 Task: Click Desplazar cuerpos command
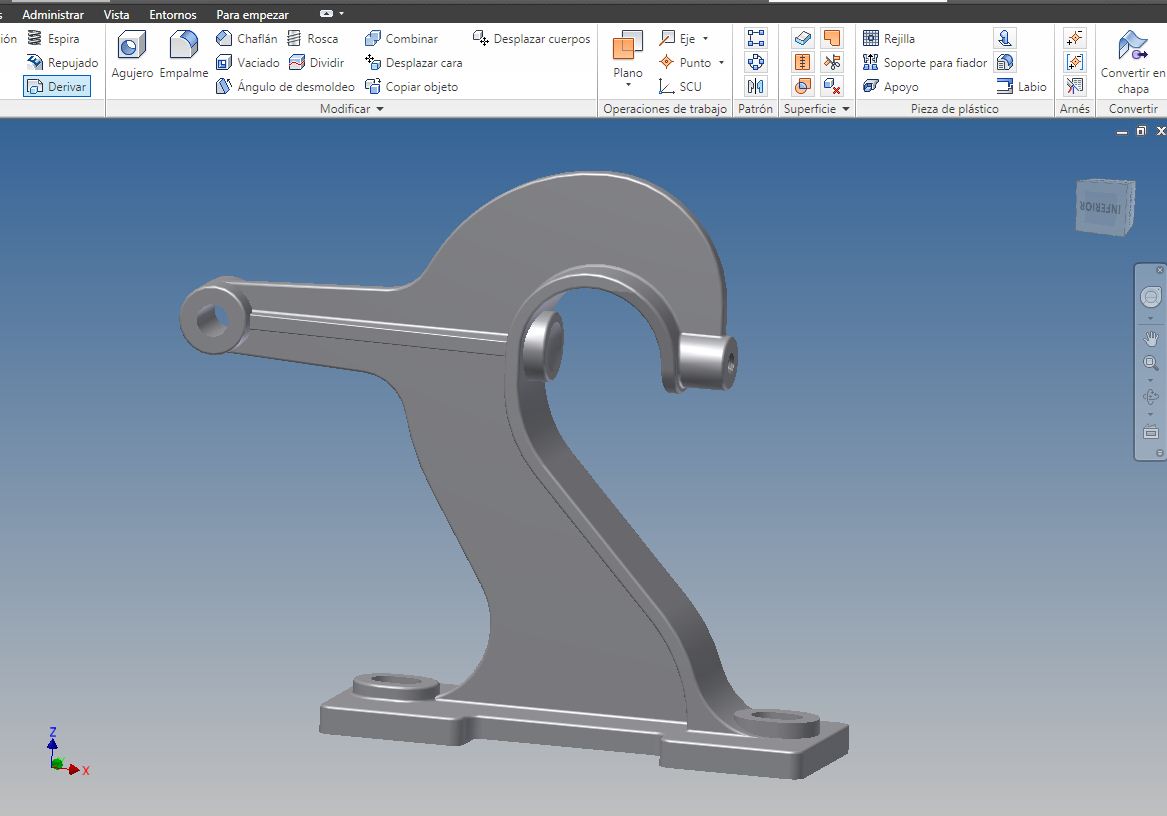pos(532,39)
